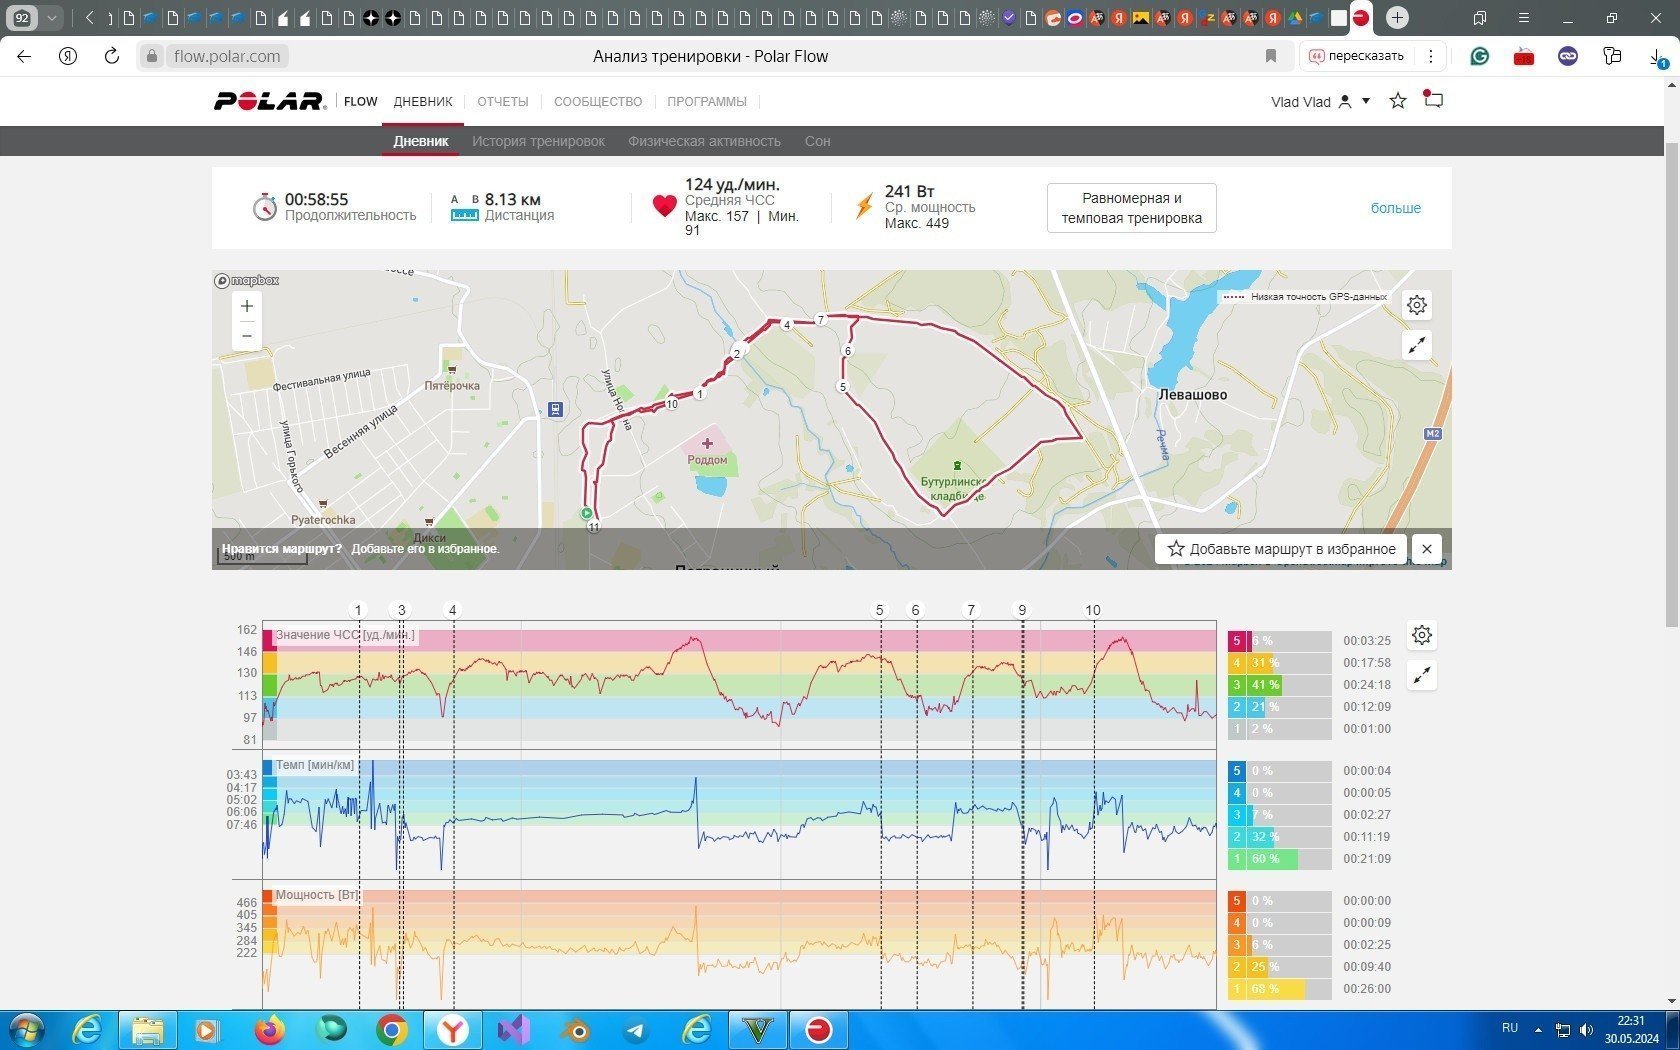Open Firefox from the taskbar

coord(269,1030)
